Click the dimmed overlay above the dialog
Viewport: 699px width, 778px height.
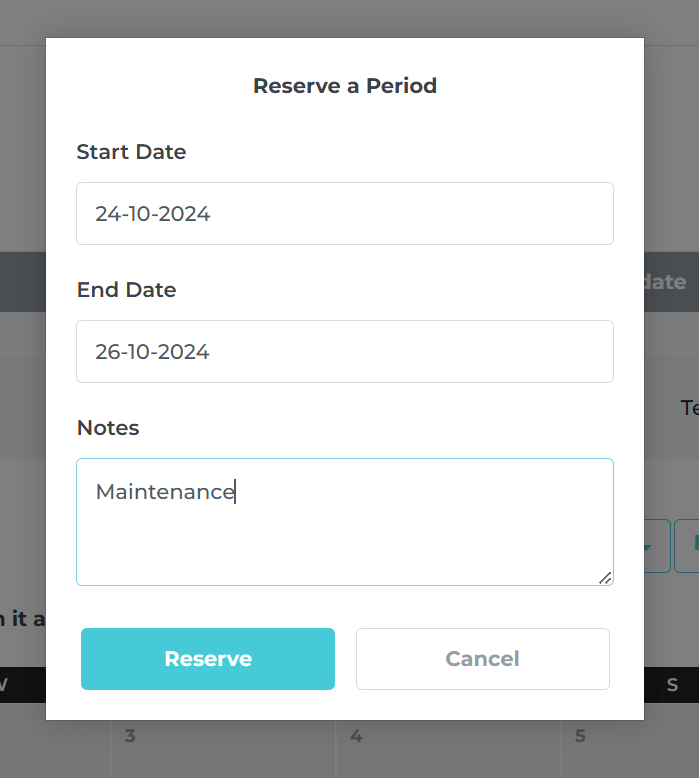click(x=349, y=18)
